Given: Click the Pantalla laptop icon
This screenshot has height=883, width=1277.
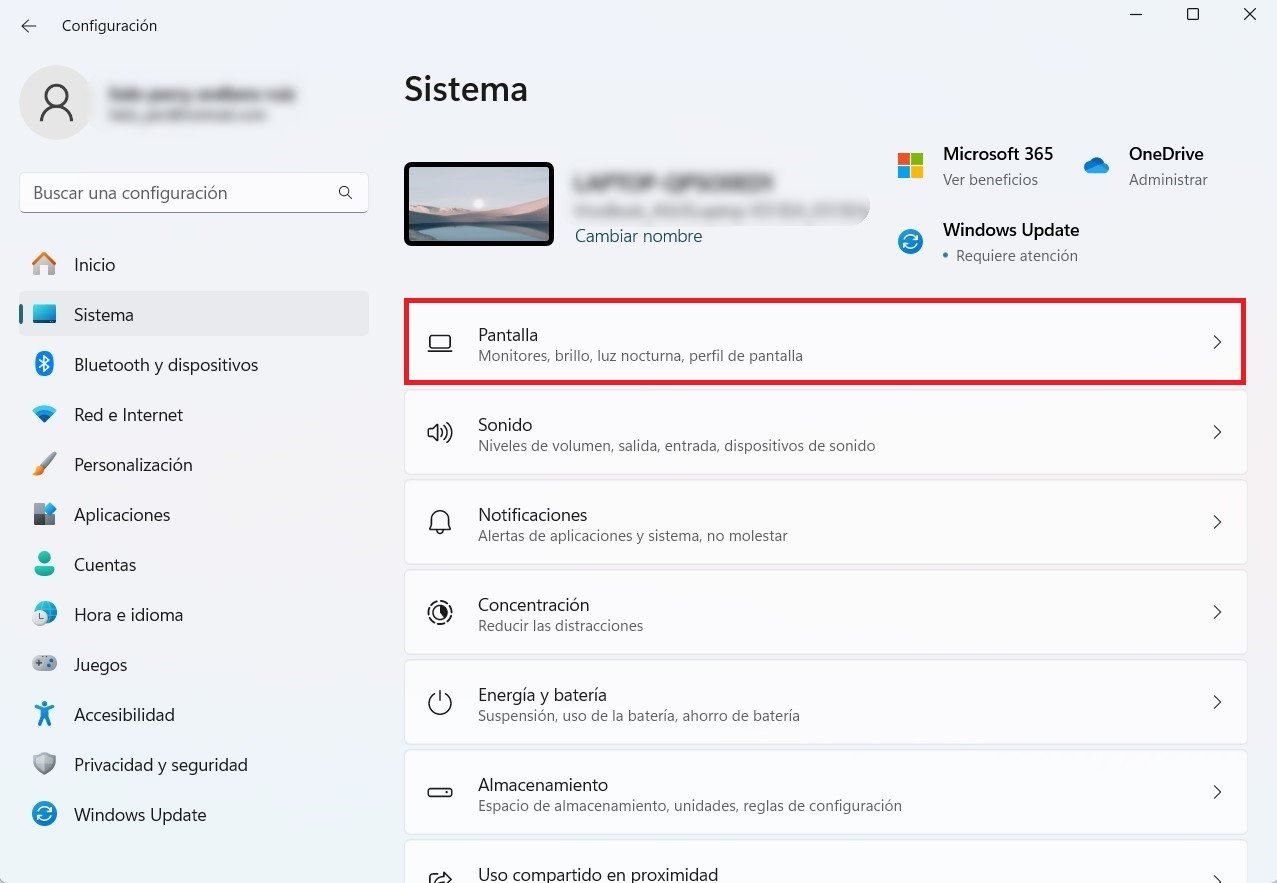Looking at the screenshot, I should (x=440, y=343).
